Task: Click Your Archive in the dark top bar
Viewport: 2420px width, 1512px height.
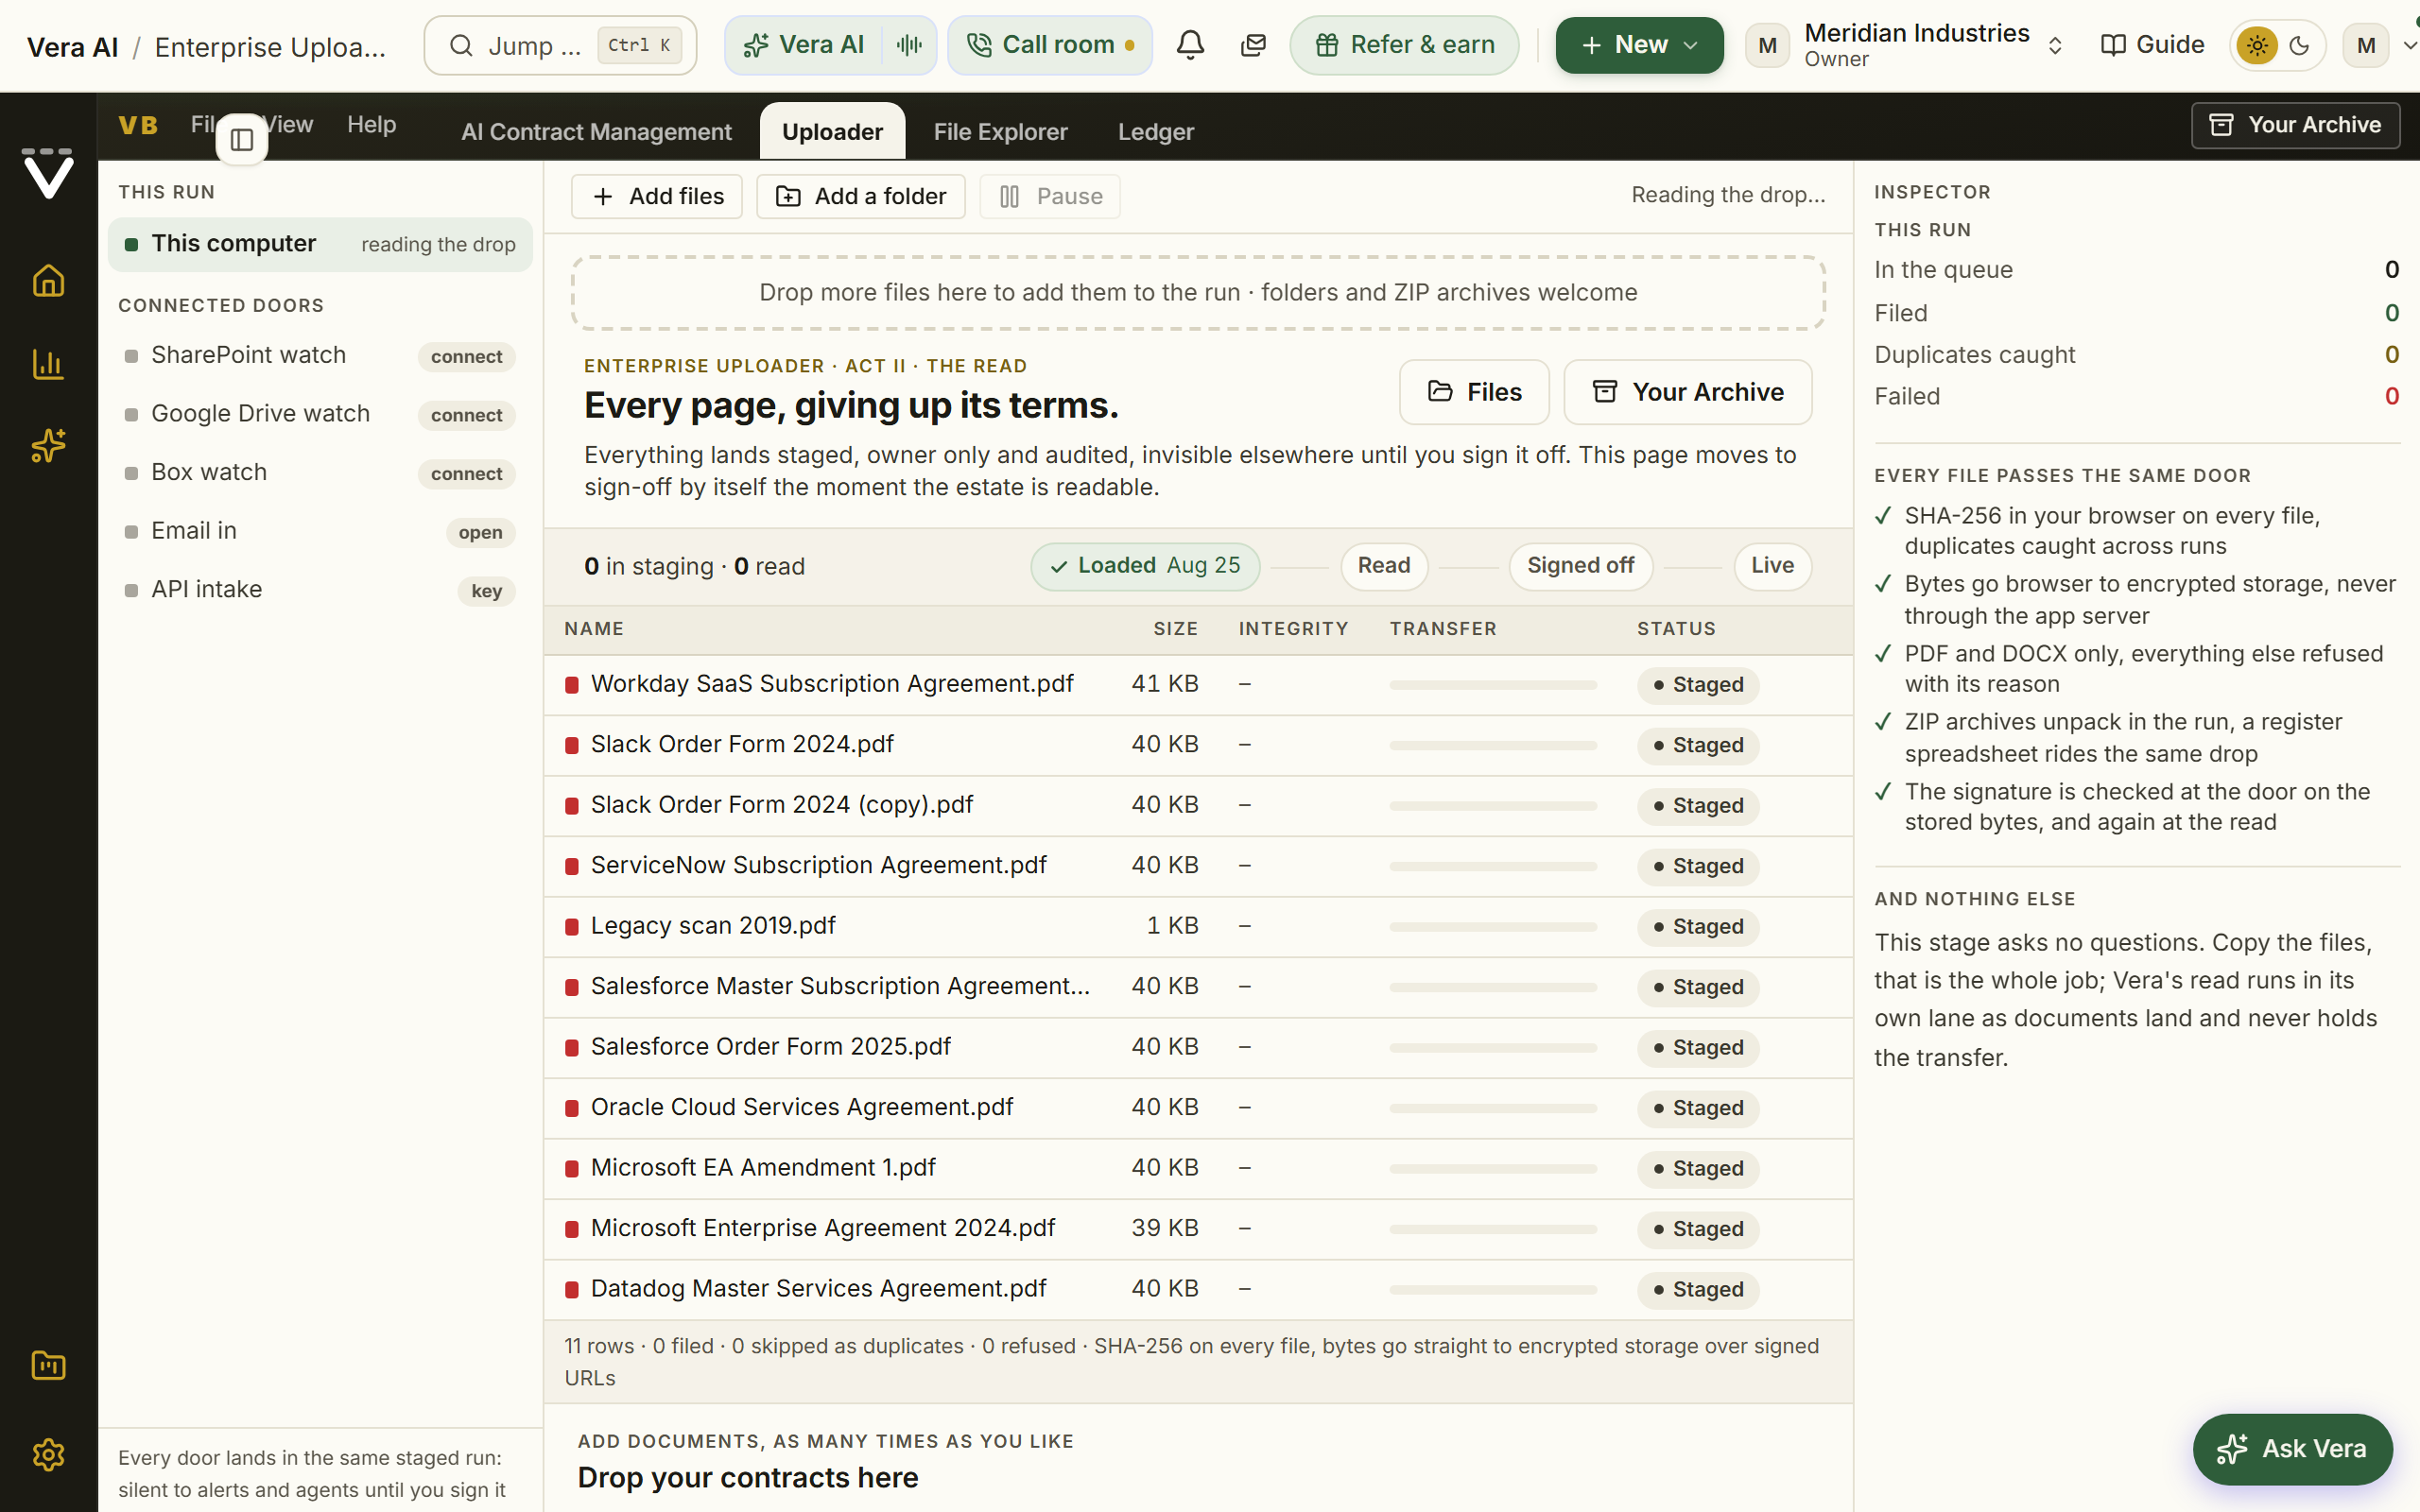Action: (x=2295, y=125)
